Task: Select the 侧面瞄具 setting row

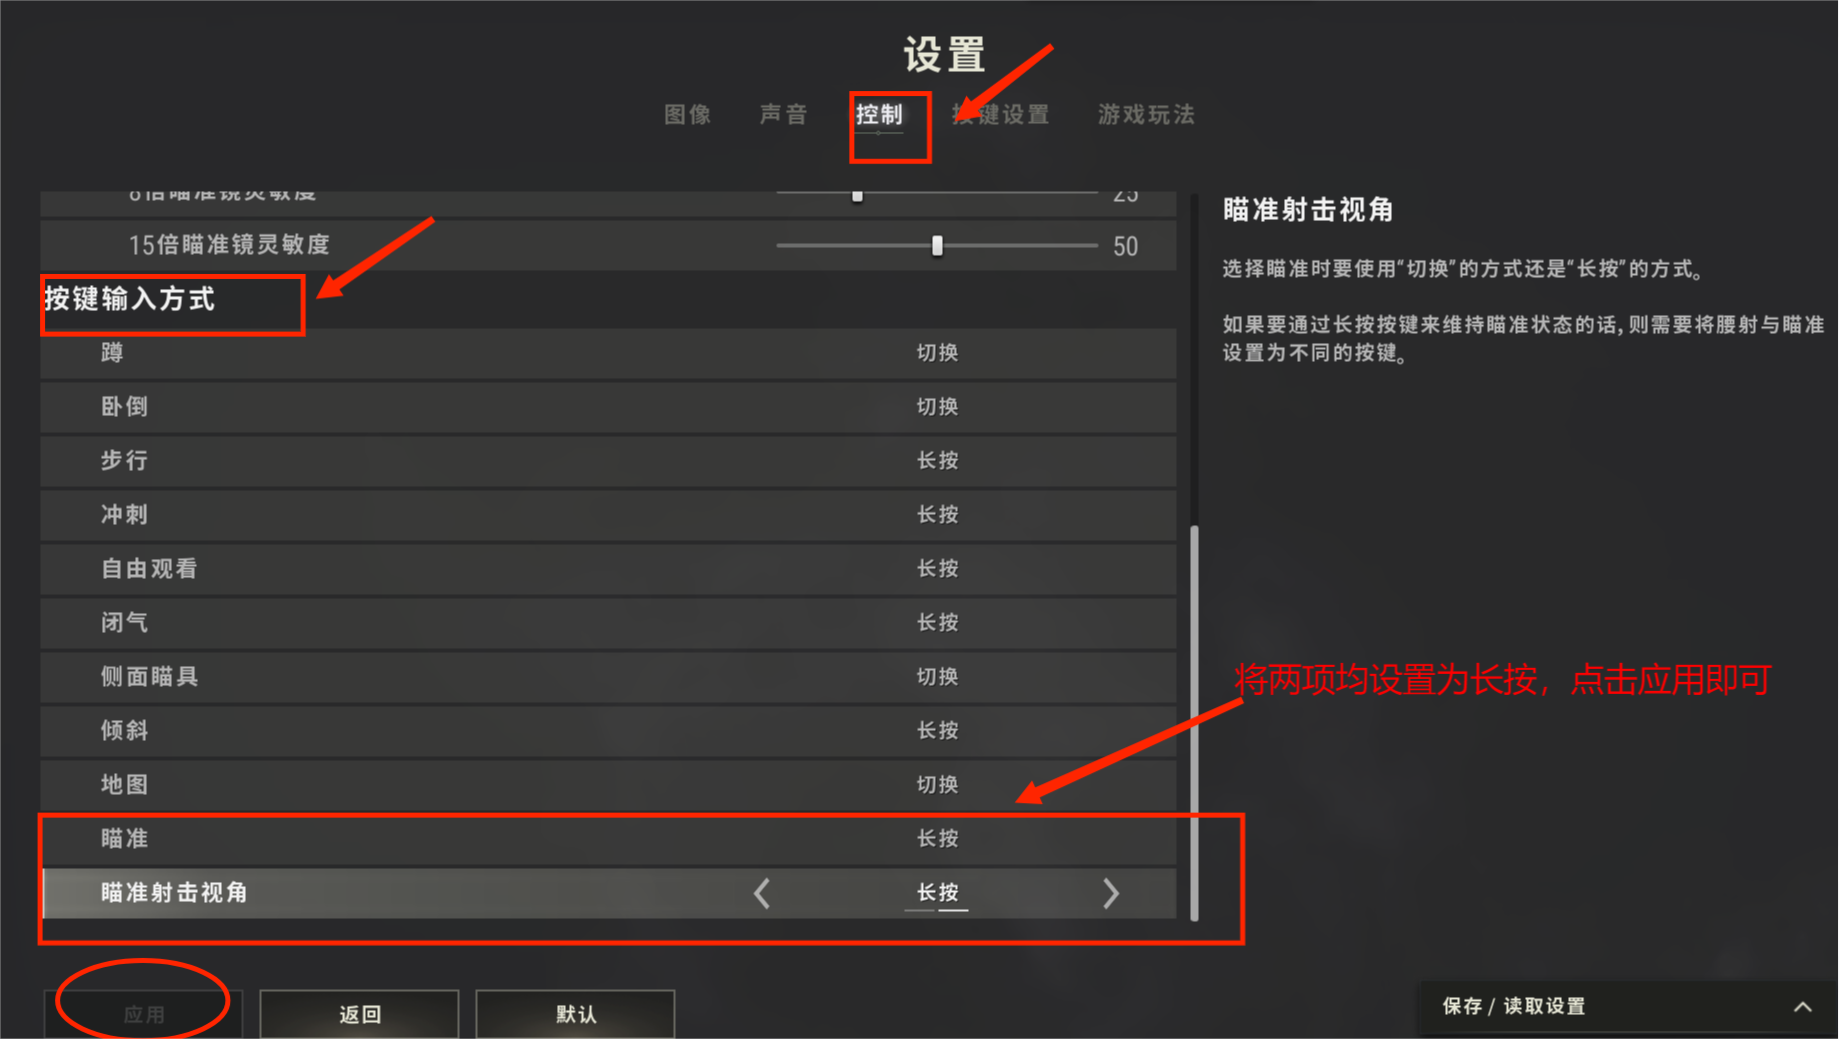Action: [x=608, y=677]
